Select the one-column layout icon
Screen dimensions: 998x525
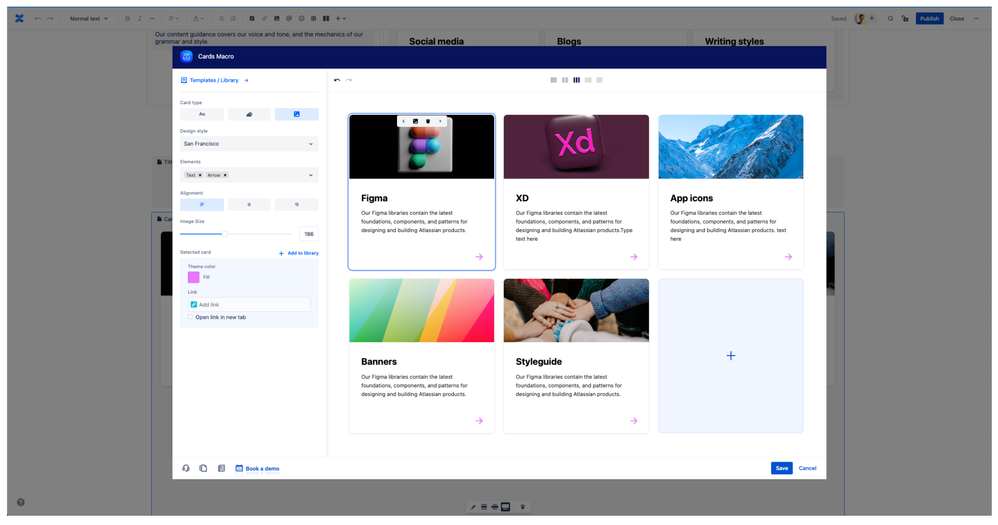[x=553, y=80]
